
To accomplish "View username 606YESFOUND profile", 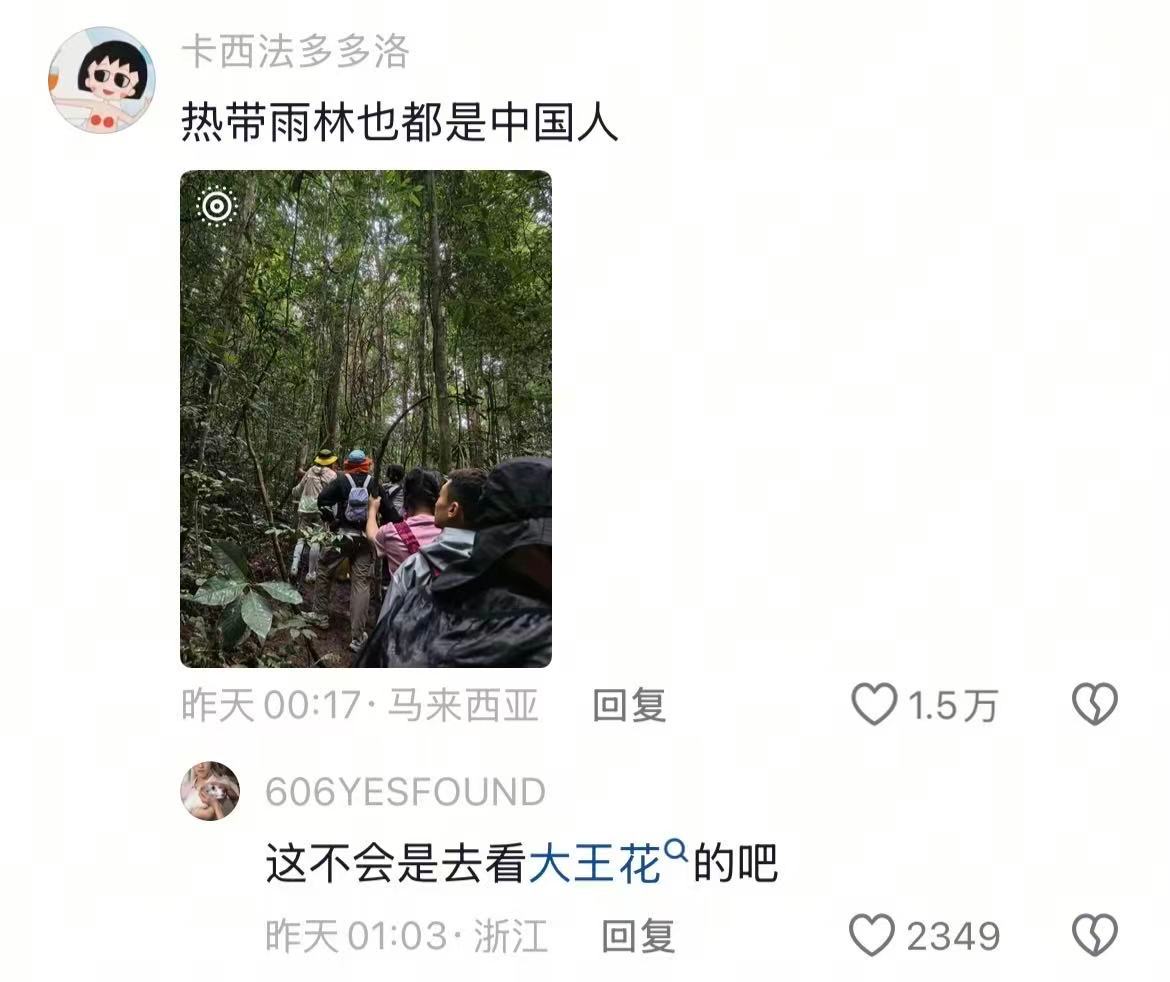I will coord(405,792).
